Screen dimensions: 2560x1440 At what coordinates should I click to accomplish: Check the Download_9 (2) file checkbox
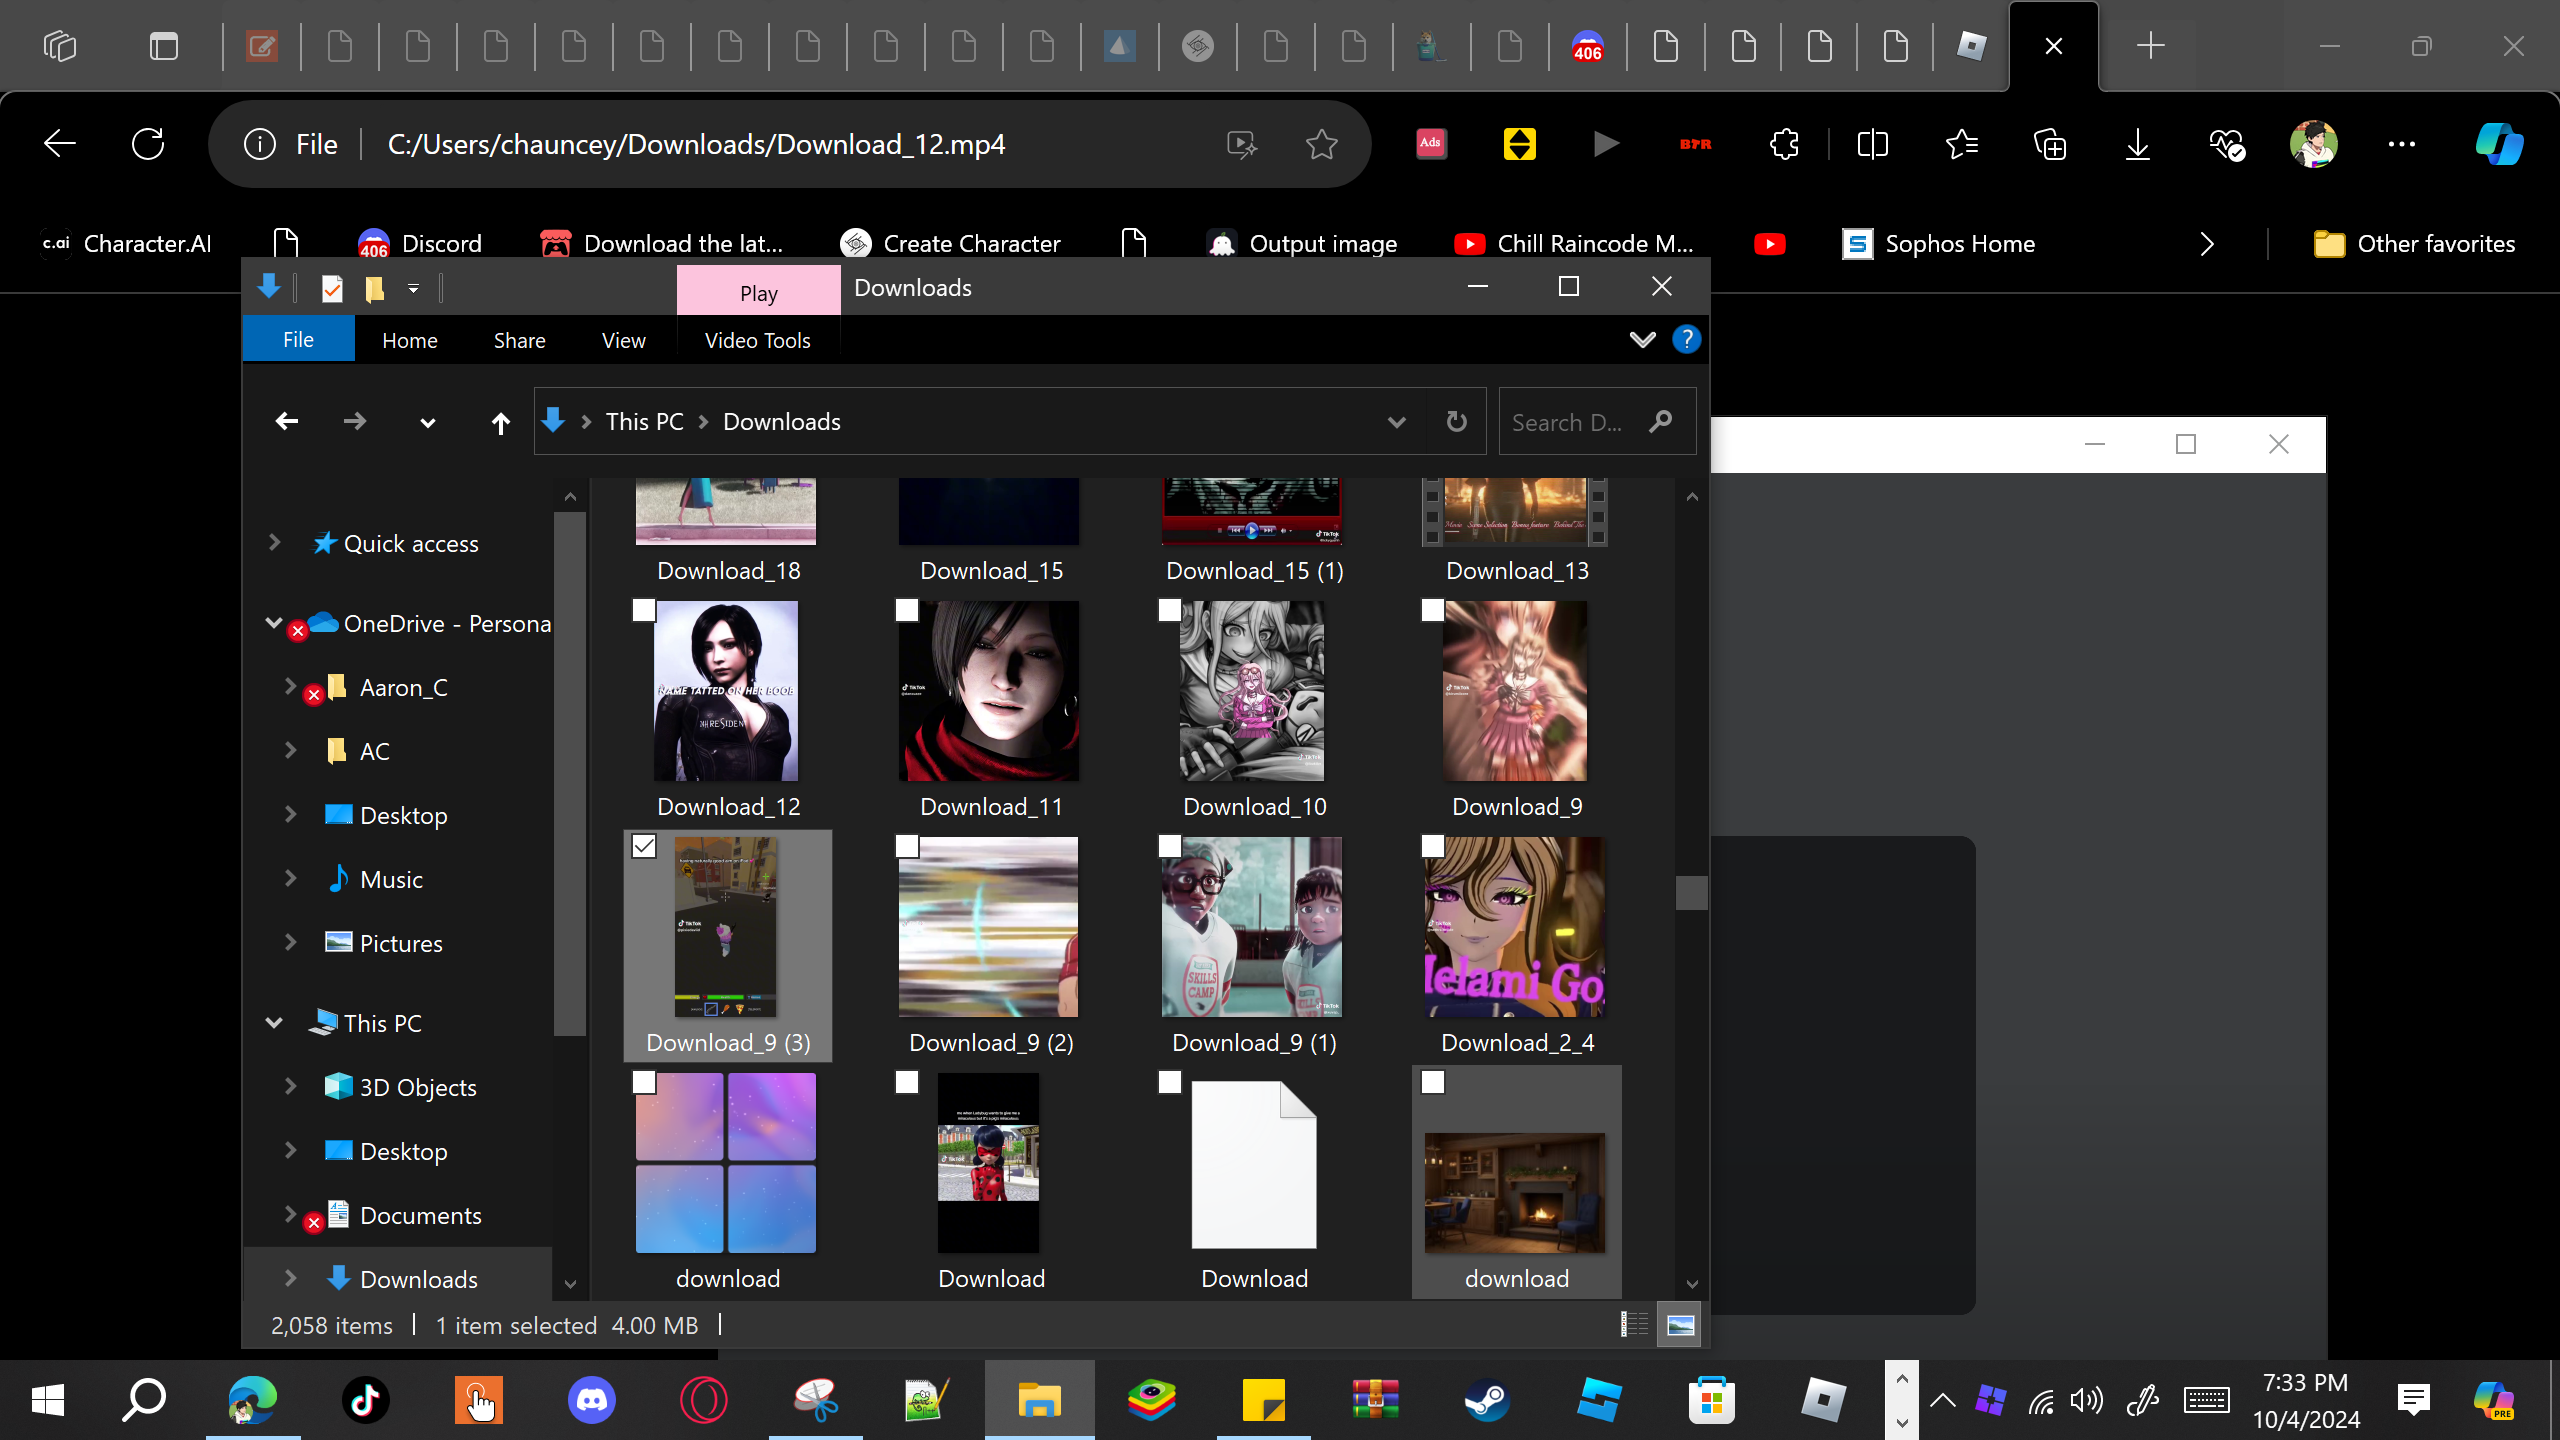click(x=907, y=847)
